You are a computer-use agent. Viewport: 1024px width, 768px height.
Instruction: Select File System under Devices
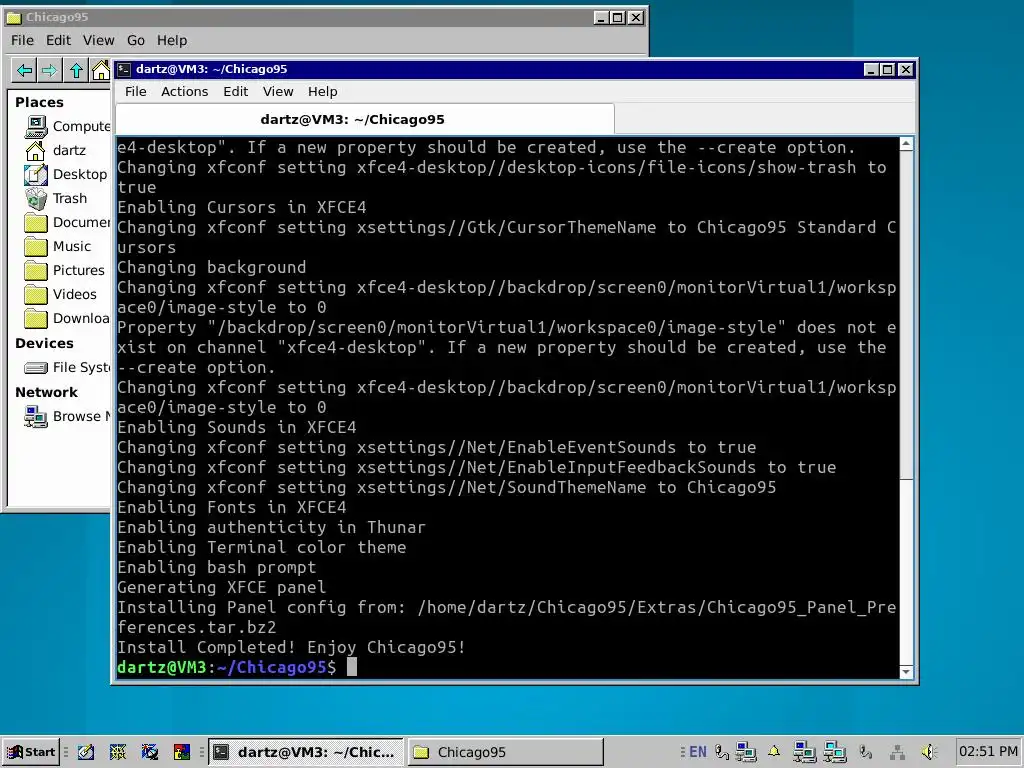pyautogui.click(x=67, y=368)
